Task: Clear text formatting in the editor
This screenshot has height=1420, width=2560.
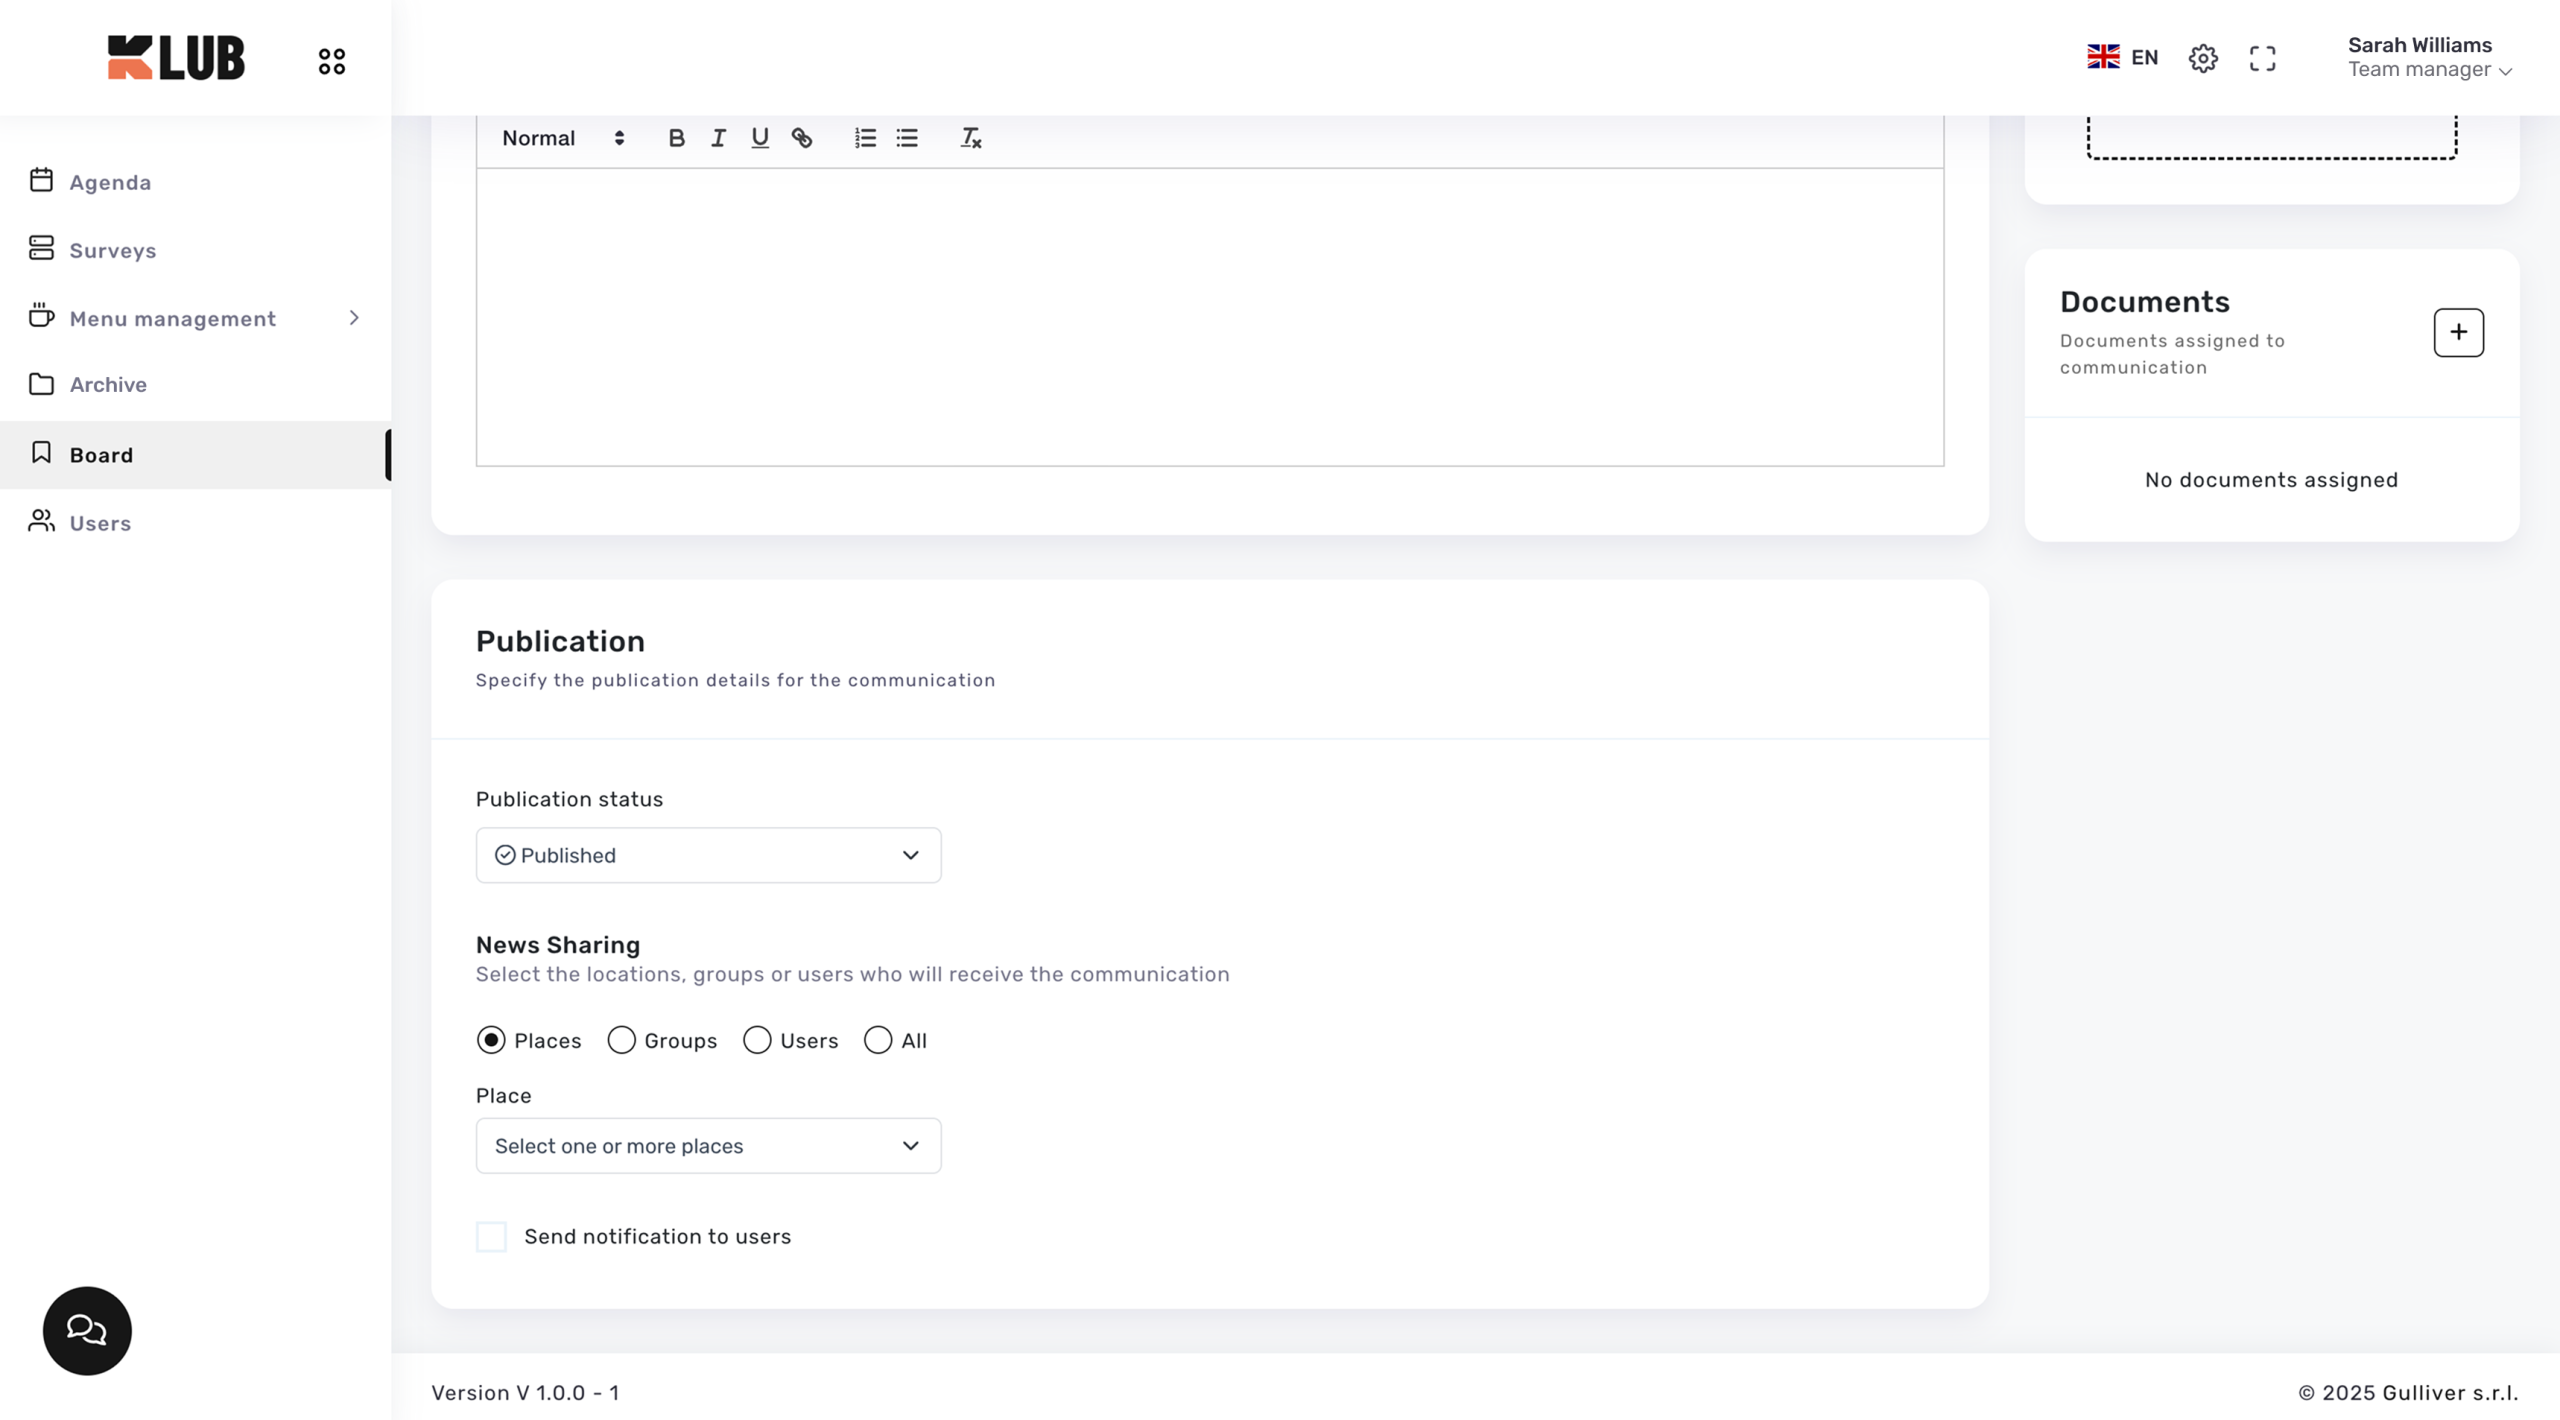Action: 970,138
